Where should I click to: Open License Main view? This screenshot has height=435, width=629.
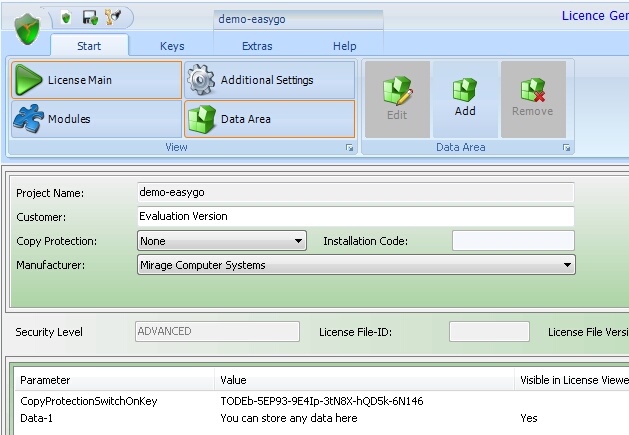(96, 80)
